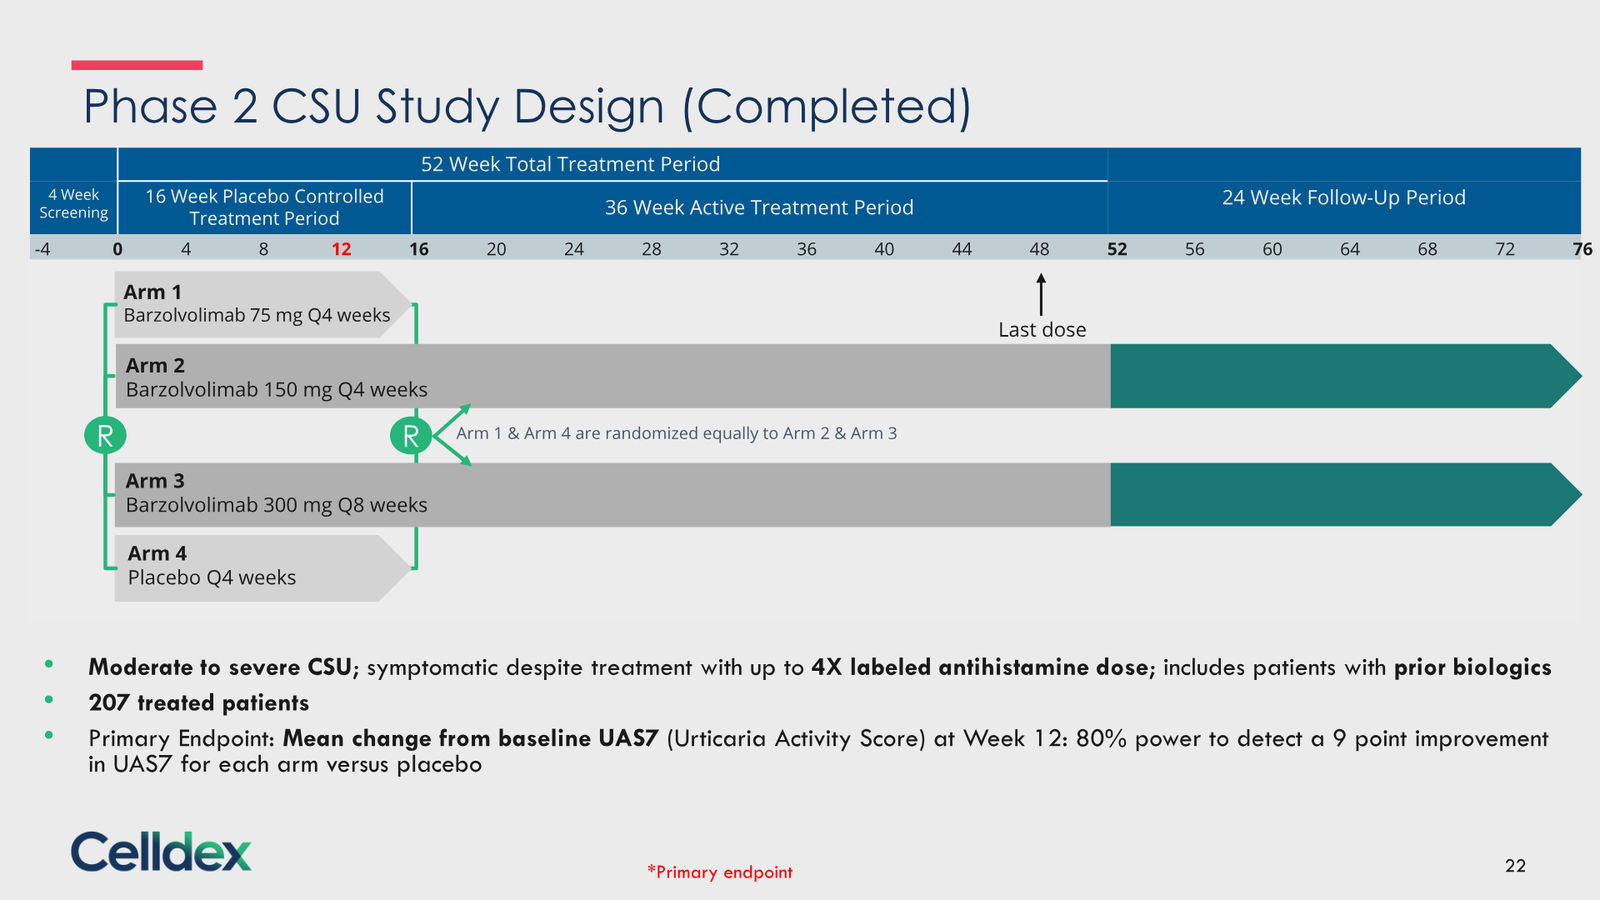Select the Arm 2 Barzolvolimab 150 mg bar
The width and height of the screenshot is (1600, 900).
point(612,376)
